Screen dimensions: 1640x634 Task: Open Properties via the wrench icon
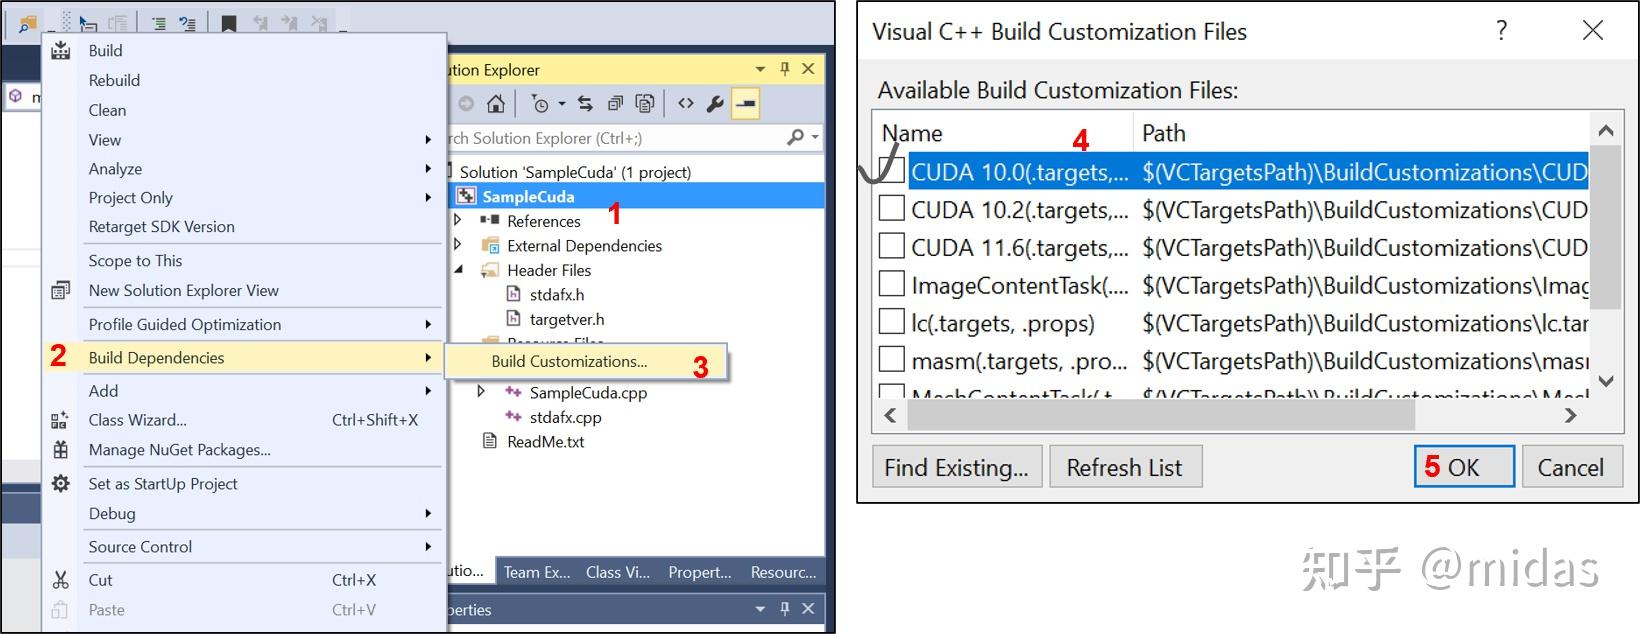tap(715, 104)
